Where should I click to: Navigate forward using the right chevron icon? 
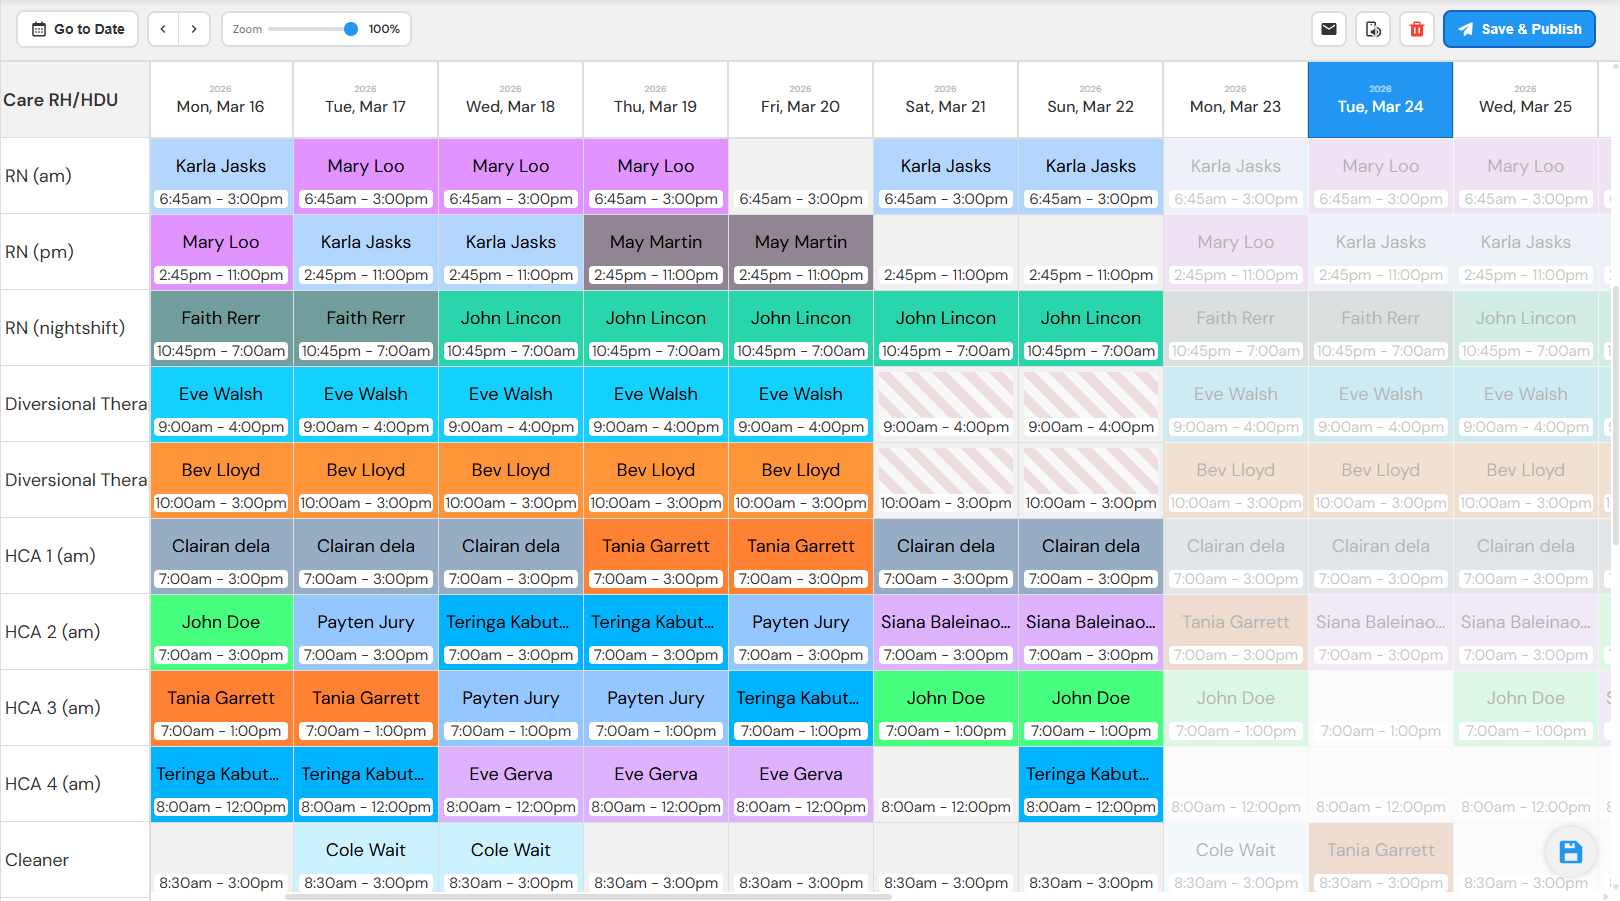(x=194, y=29)
